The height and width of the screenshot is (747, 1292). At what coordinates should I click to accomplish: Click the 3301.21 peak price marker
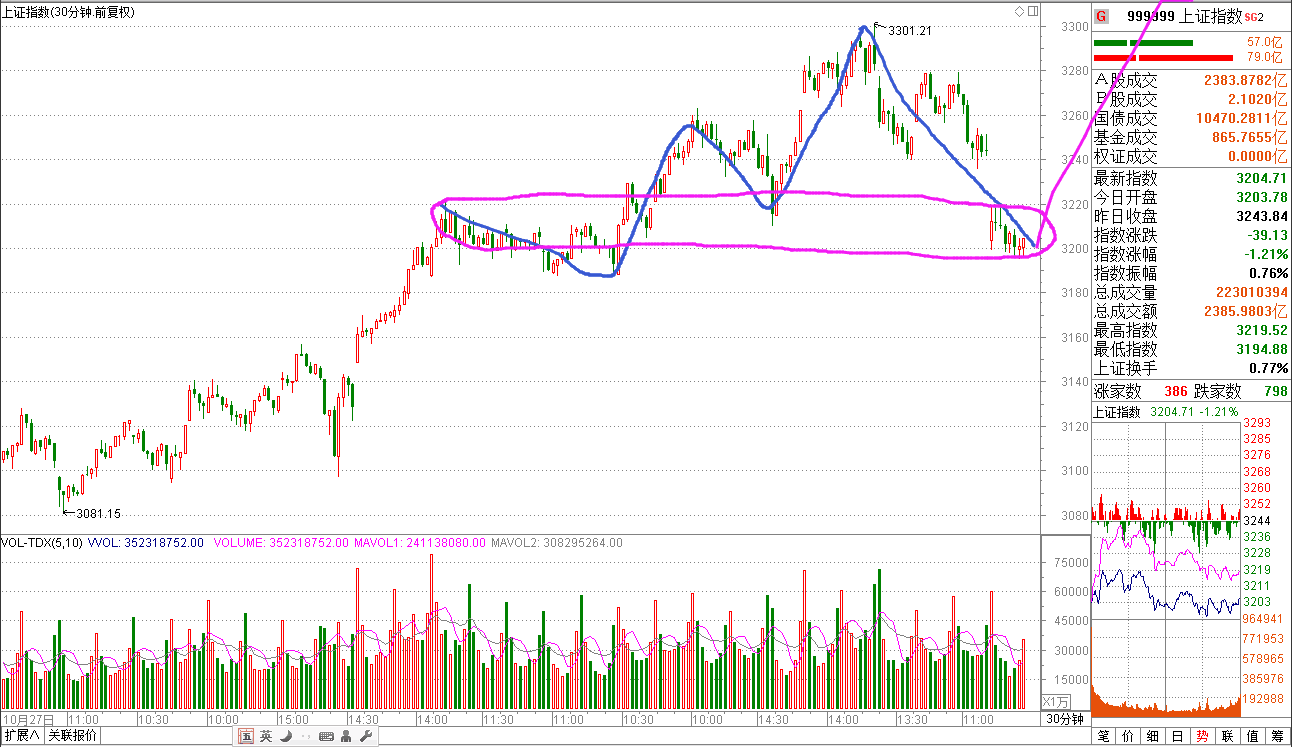click(x=908, y=30)
